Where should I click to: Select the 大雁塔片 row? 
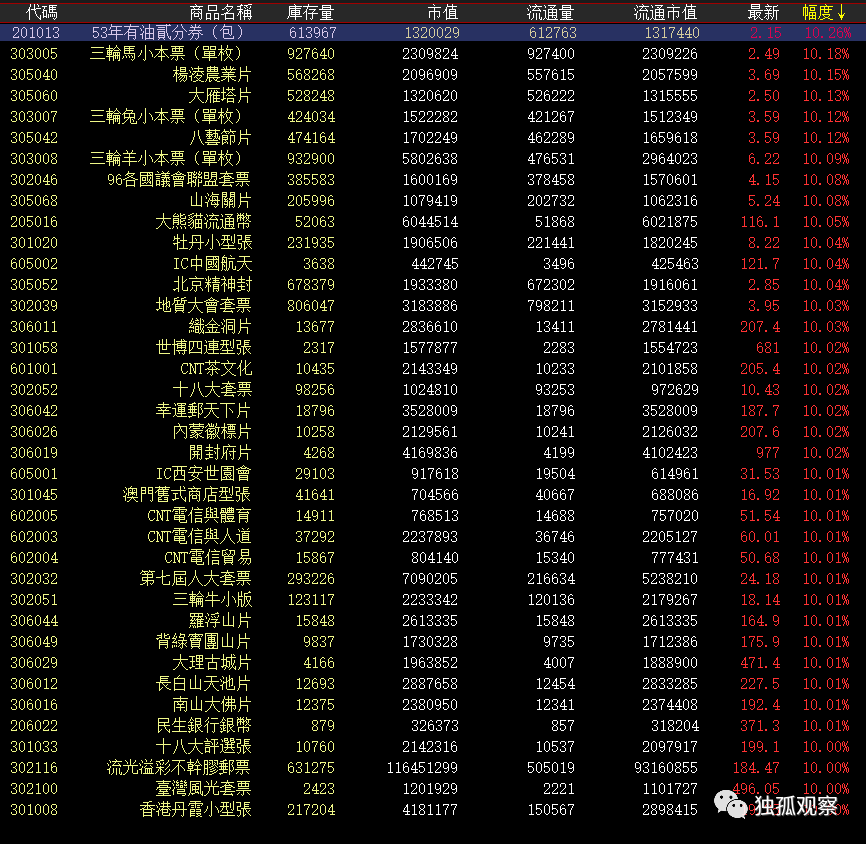click(x=433, y=96)
